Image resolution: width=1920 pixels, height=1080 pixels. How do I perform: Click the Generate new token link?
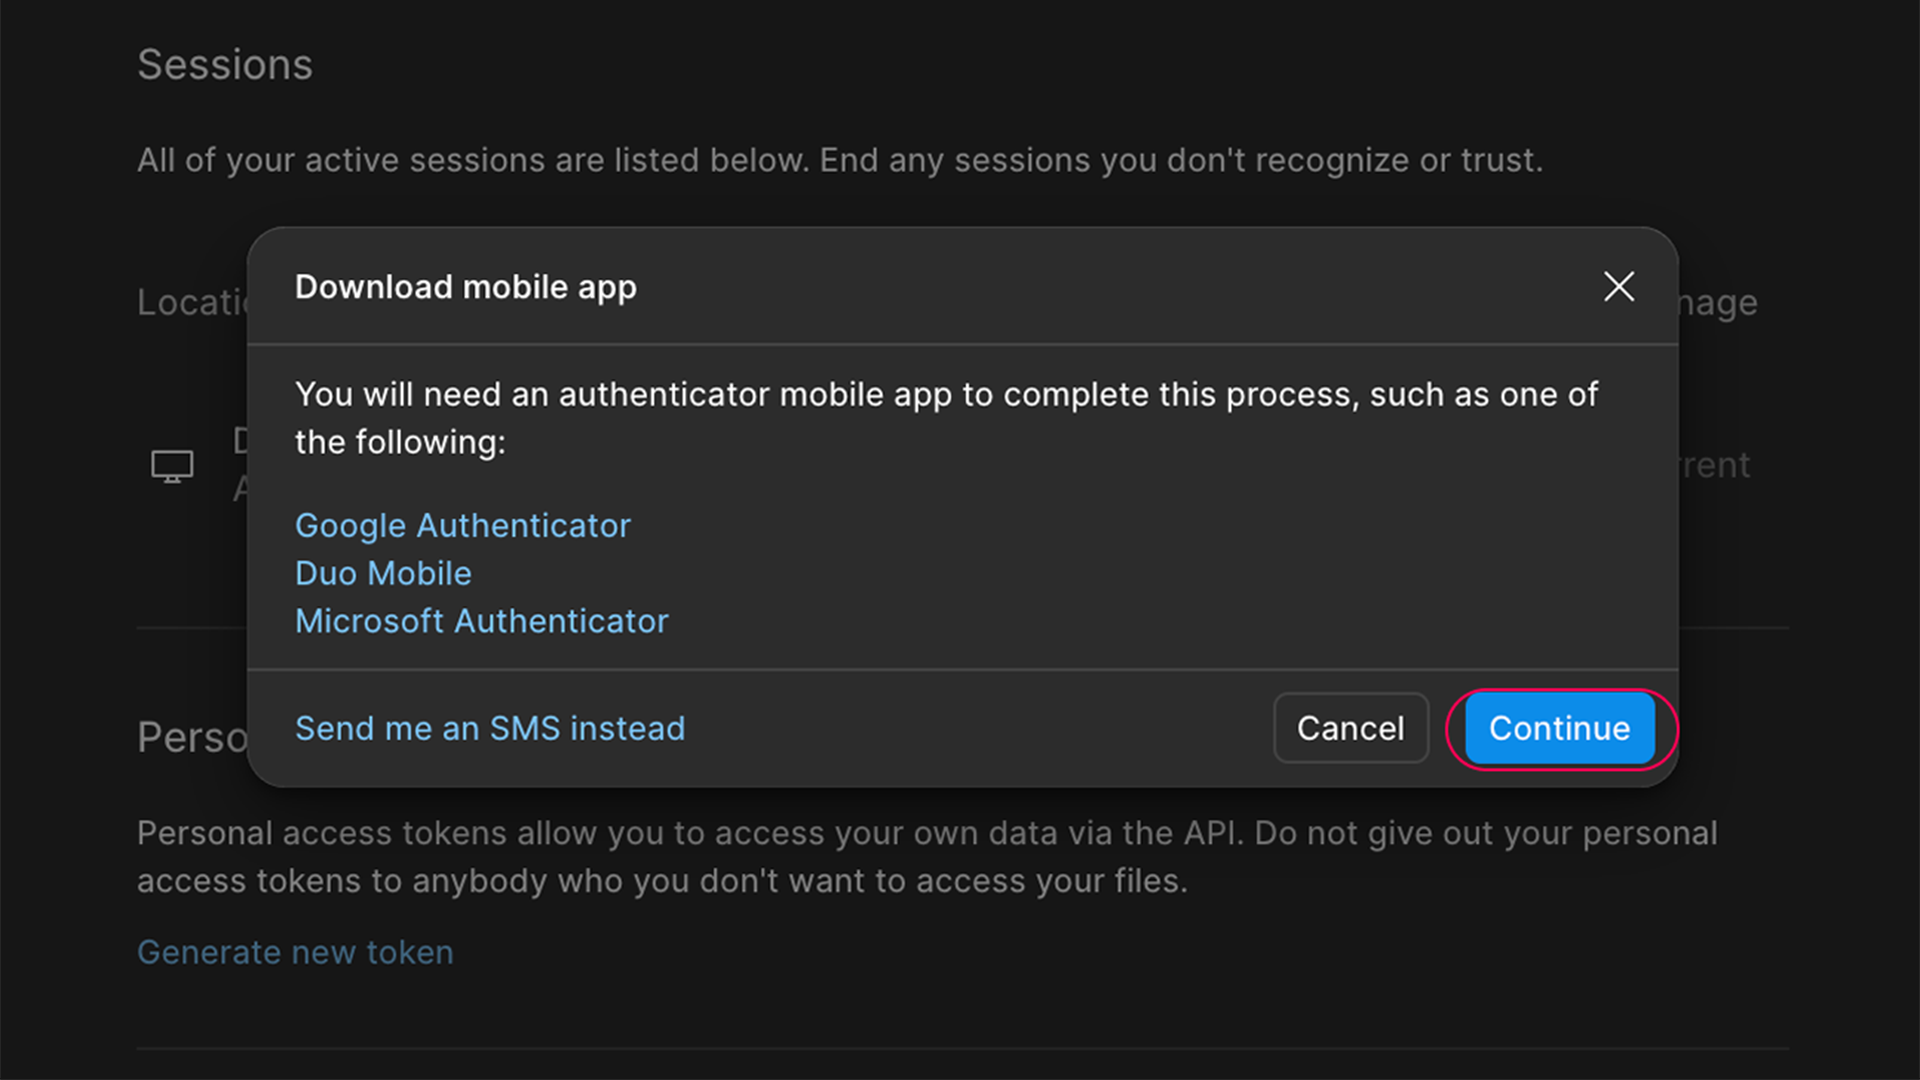click(295, 953)
